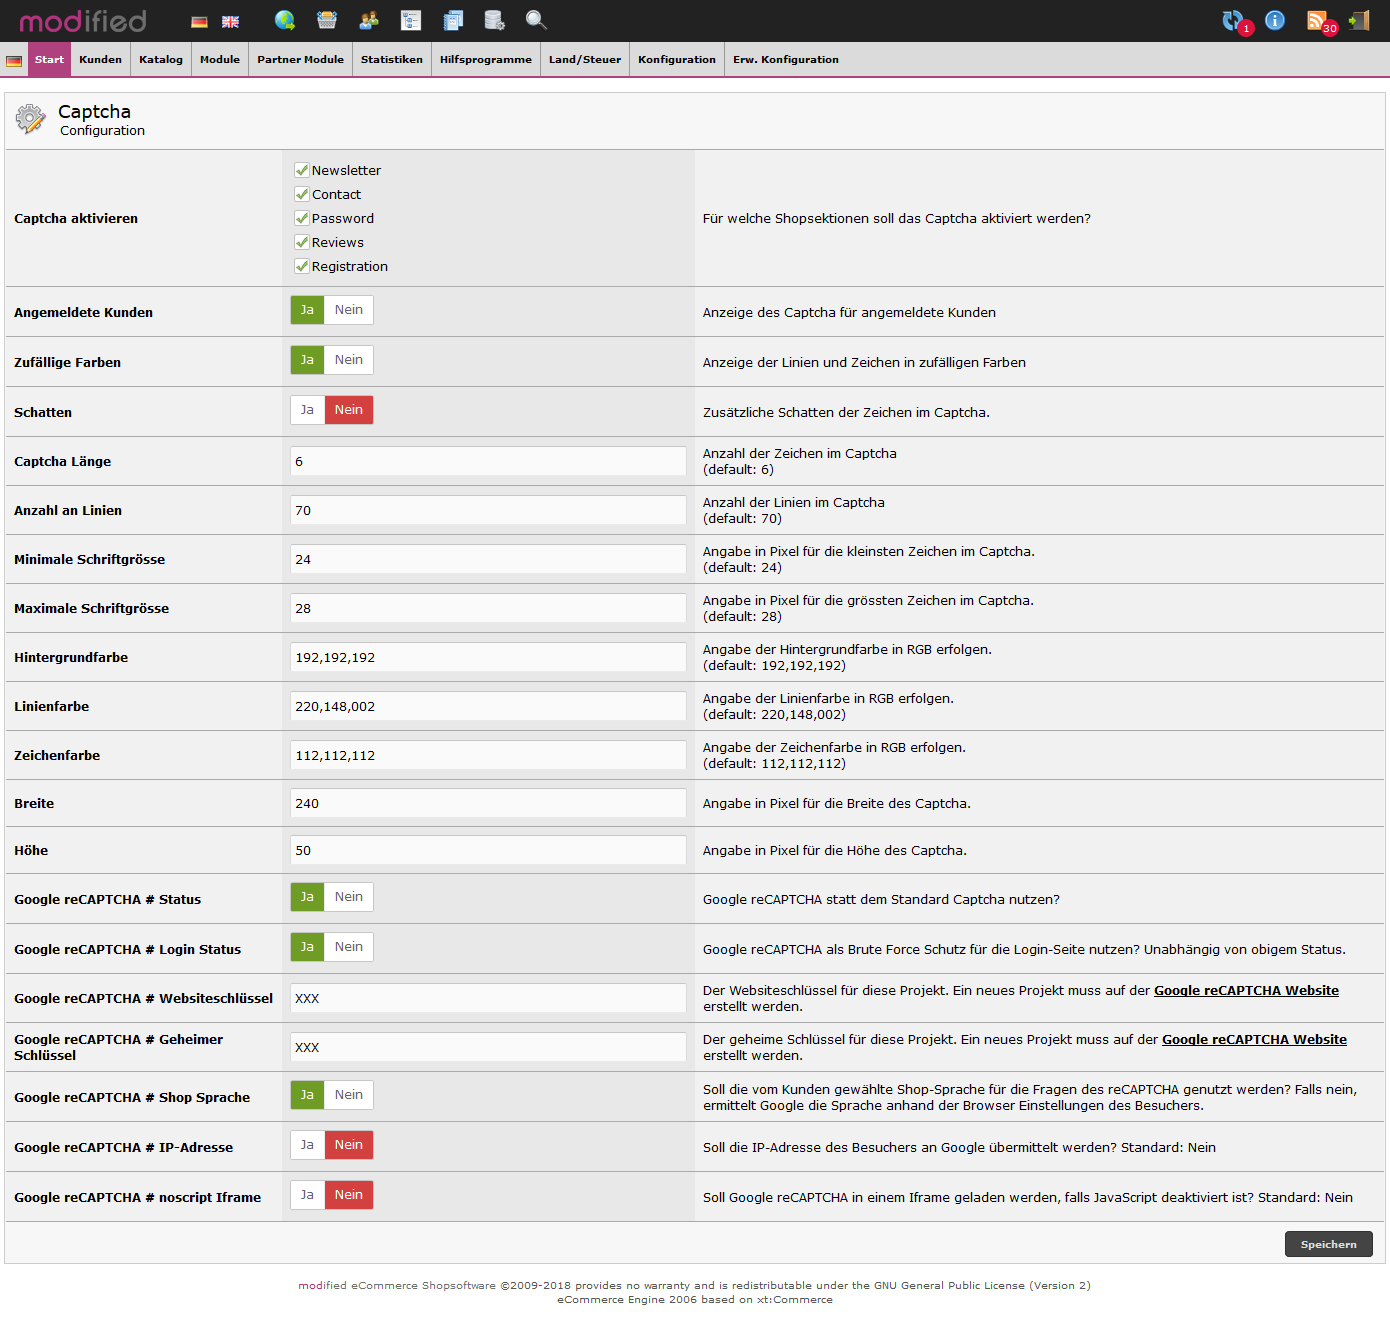
Task: Set reCAPTCHA Login Status to Nein
Action: 349,947
